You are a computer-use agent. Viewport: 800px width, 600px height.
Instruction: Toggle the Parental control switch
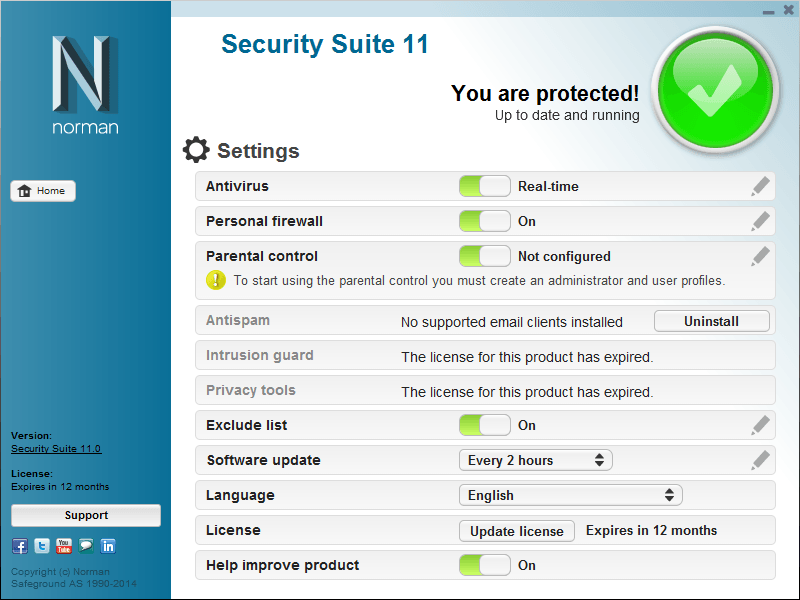[484, 256]
